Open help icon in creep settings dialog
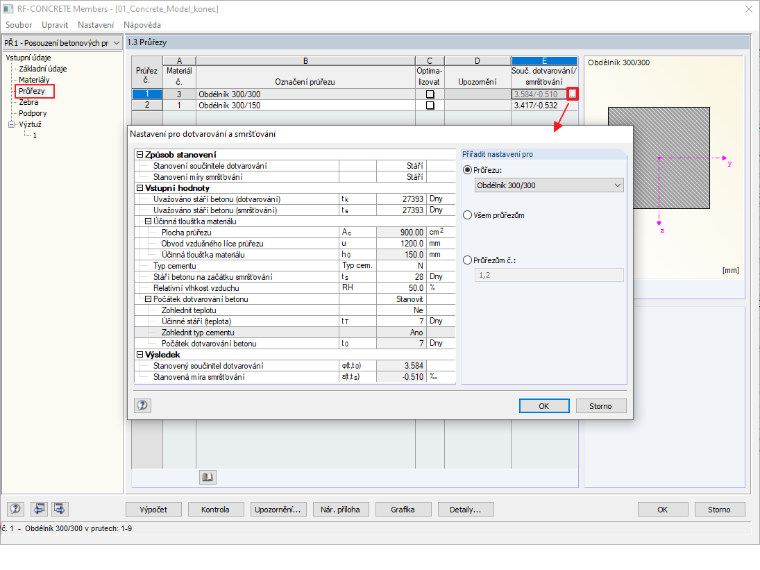The image size is (760, 570). (142, 405)
